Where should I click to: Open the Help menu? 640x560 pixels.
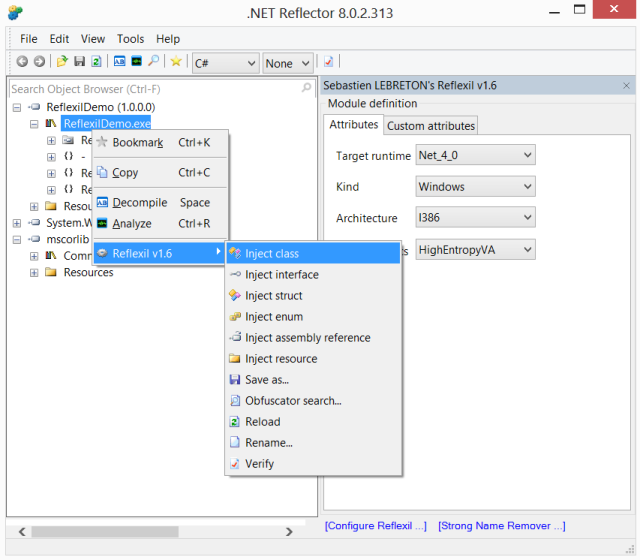coord(168,39)
